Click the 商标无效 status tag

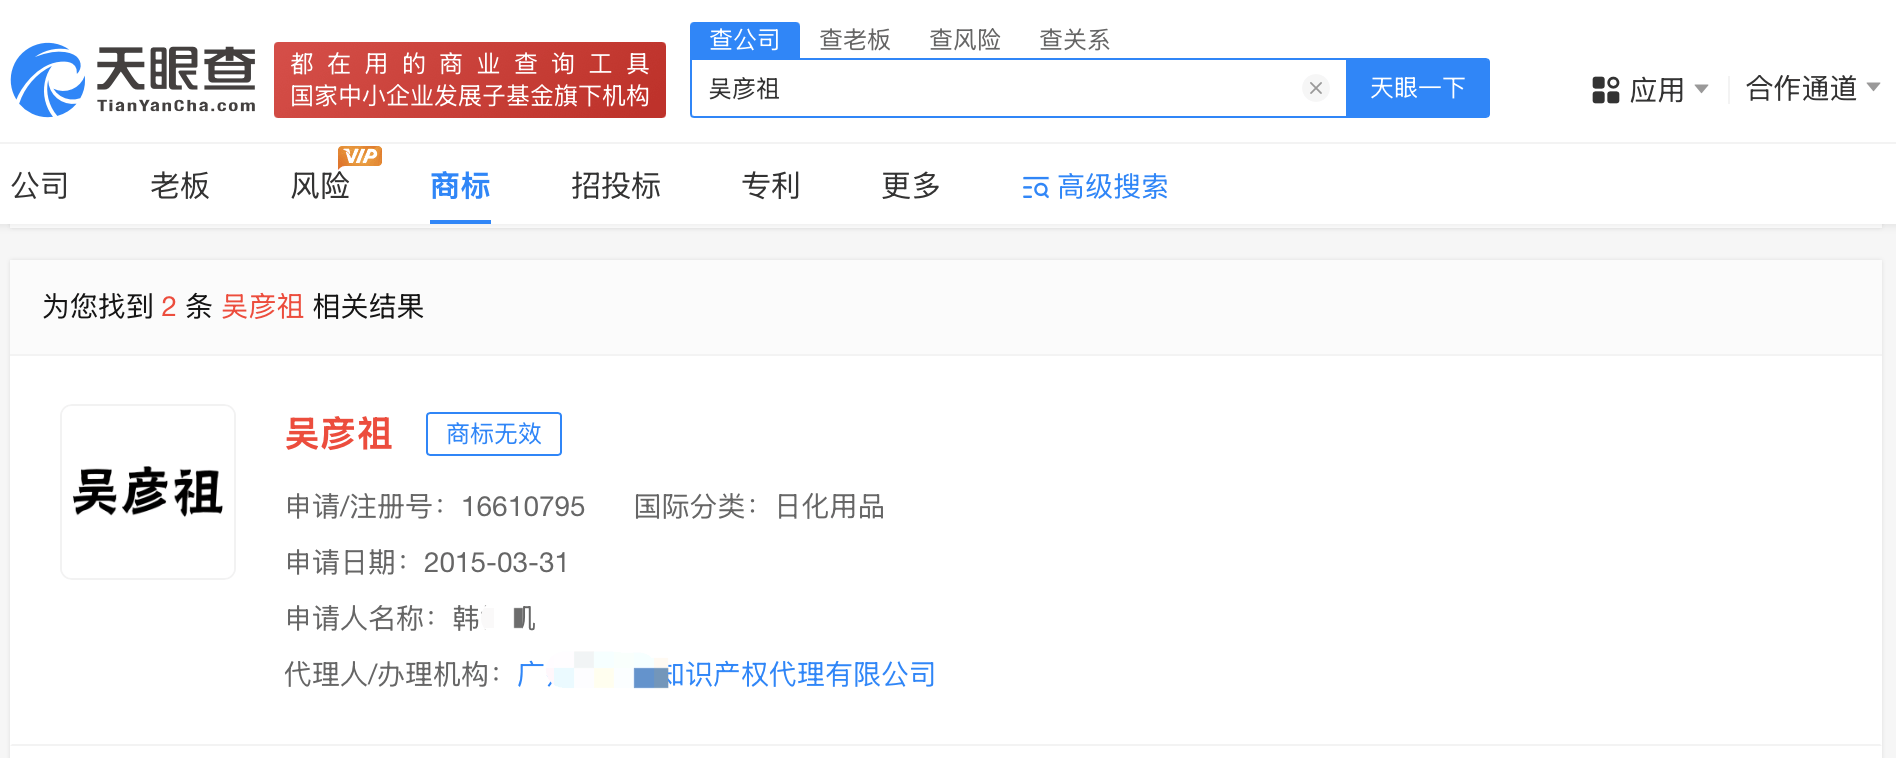pyautogui.click(x=494, y=434)
